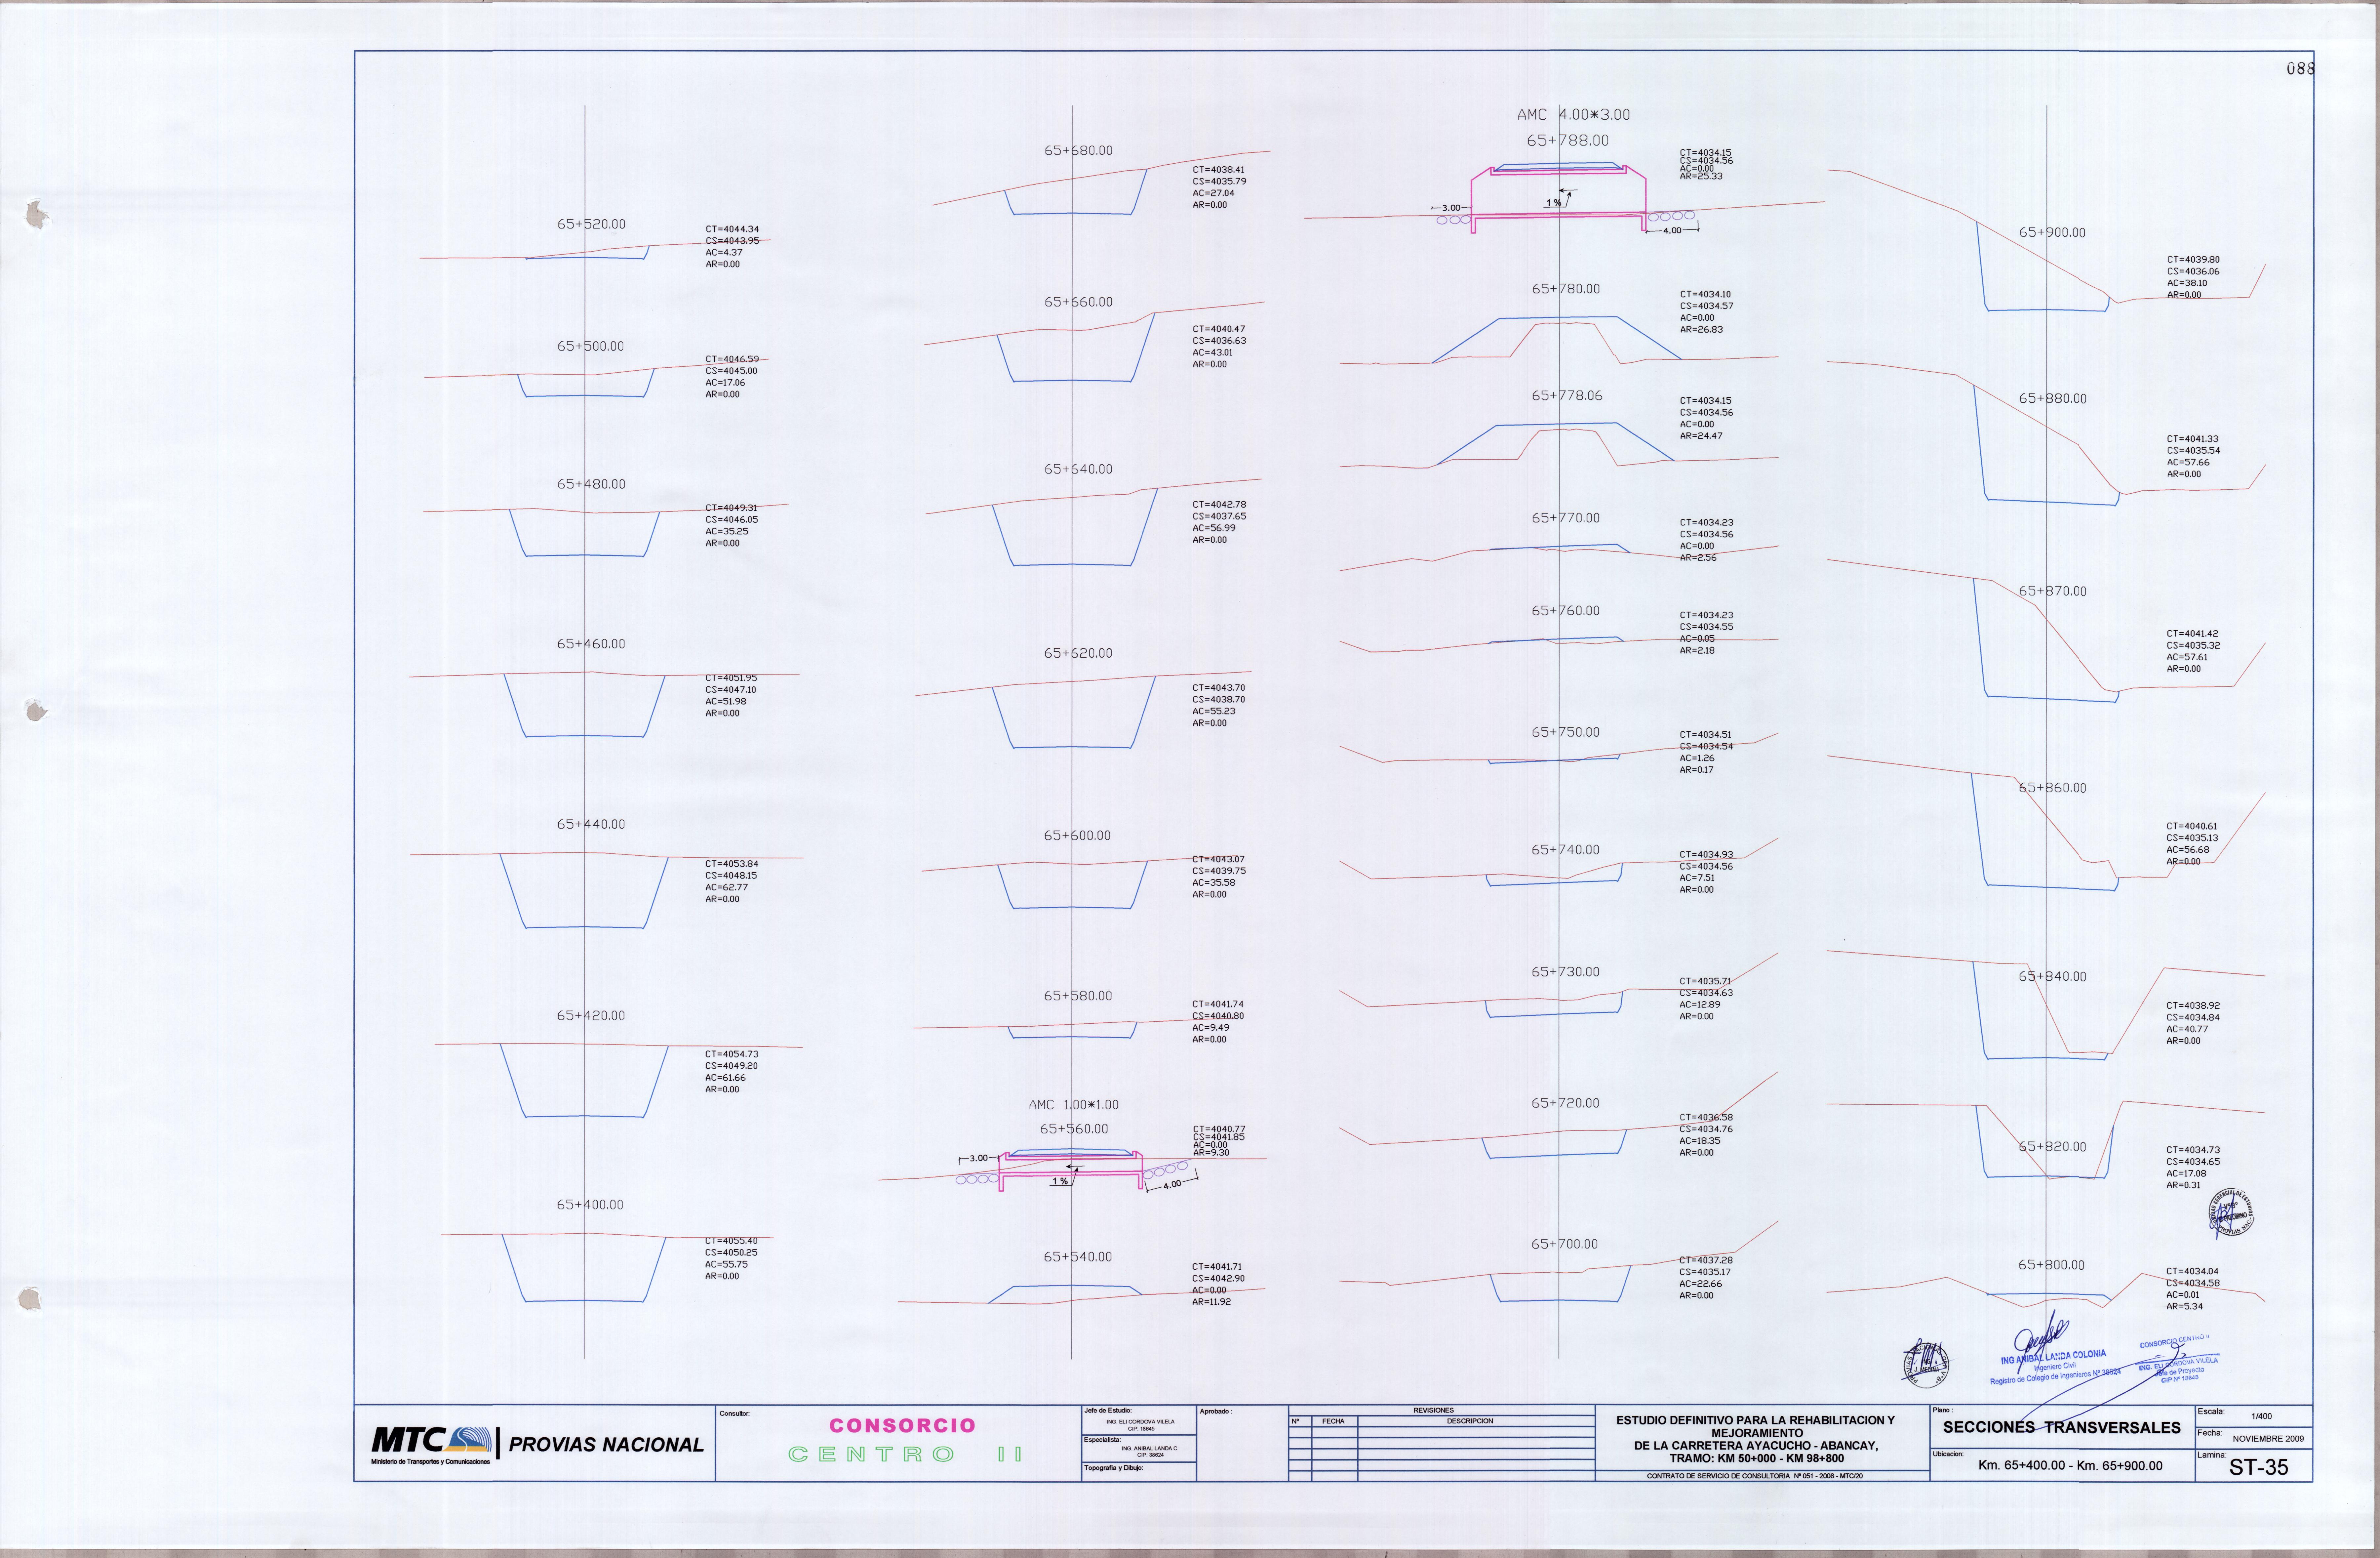Click the FECHA column in the revisions table

[x=1333, y=1421]
